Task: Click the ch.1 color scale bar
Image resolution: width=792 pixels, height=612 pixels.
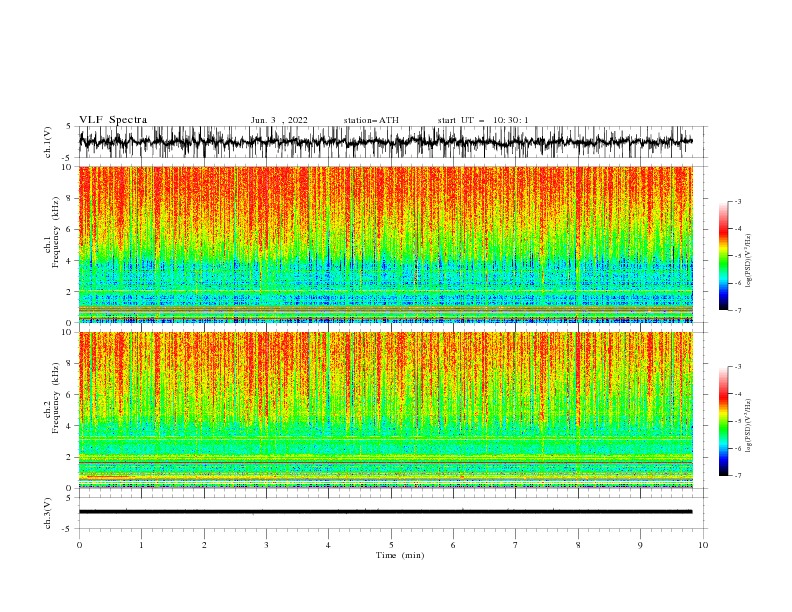Action: [x=723, y=256]
